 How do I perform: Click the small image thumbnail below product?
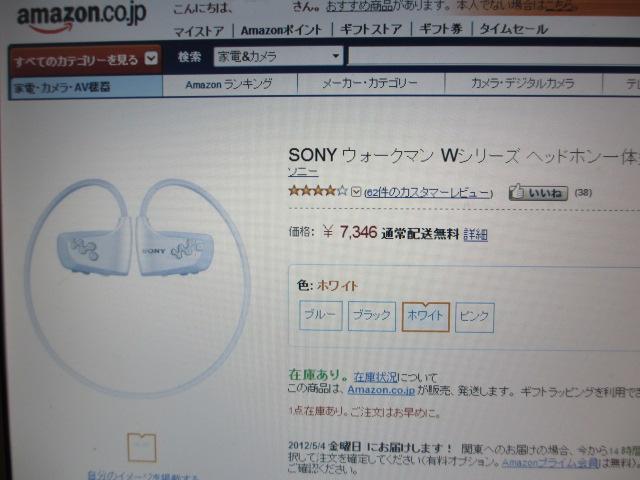coord(142,448)
